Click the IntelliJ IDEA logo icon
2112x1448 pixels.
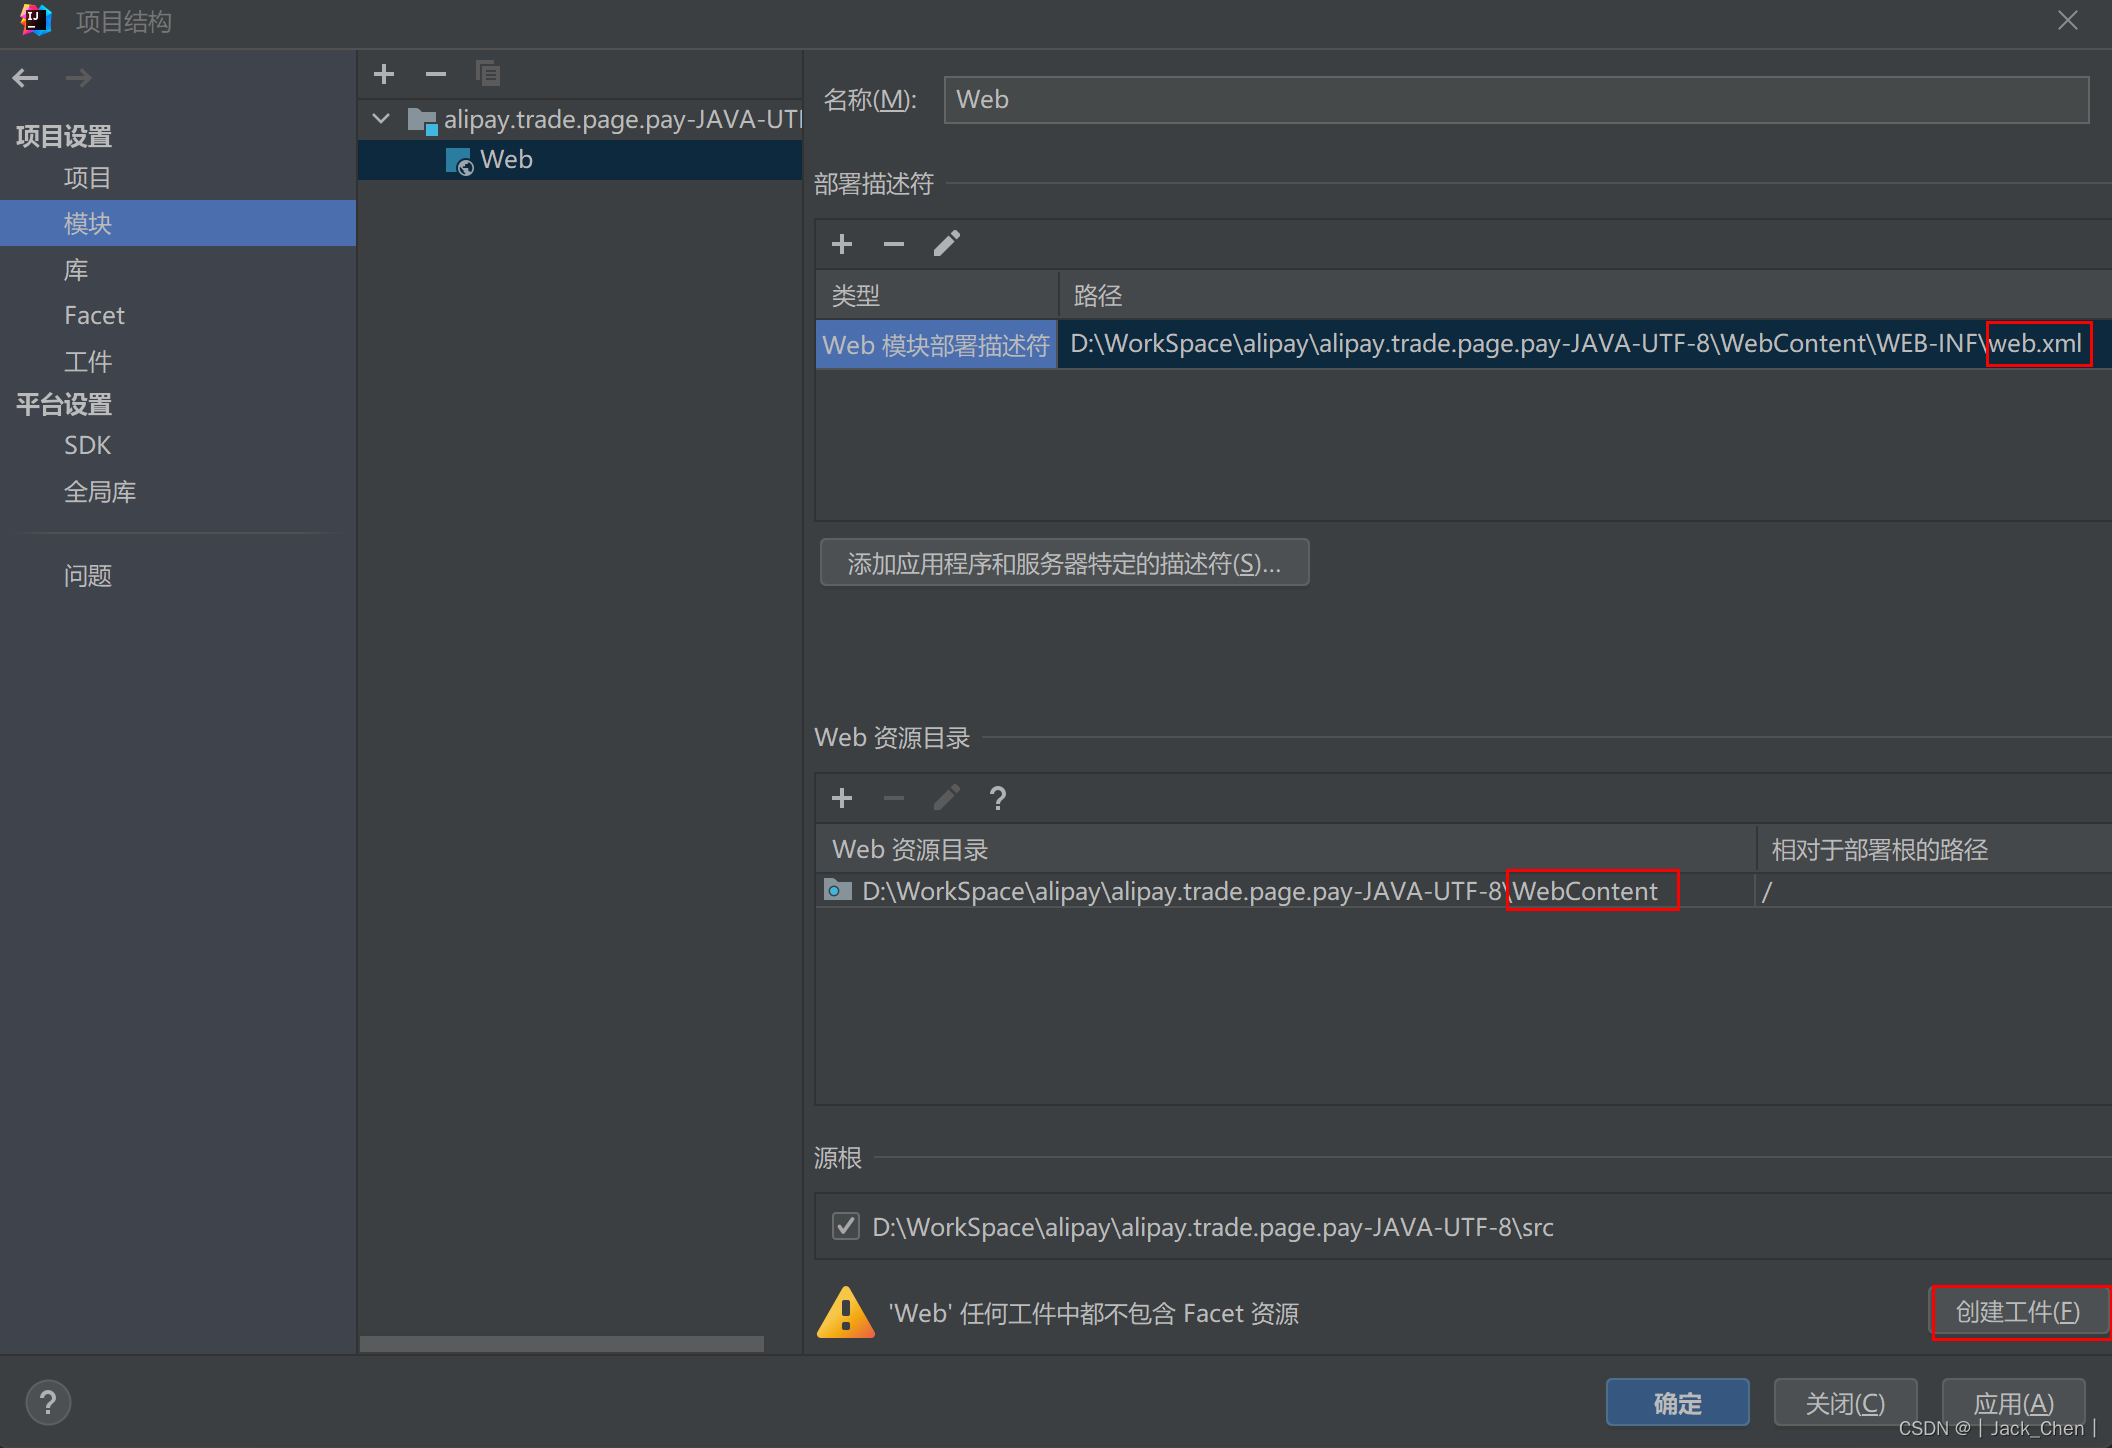(x=36, y=20)
